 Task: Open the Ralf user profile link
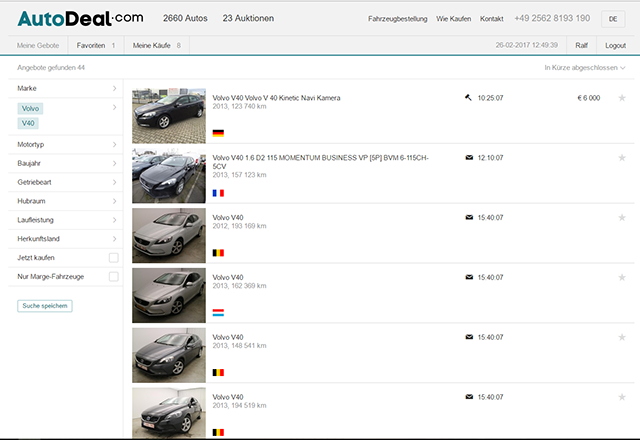582,45
